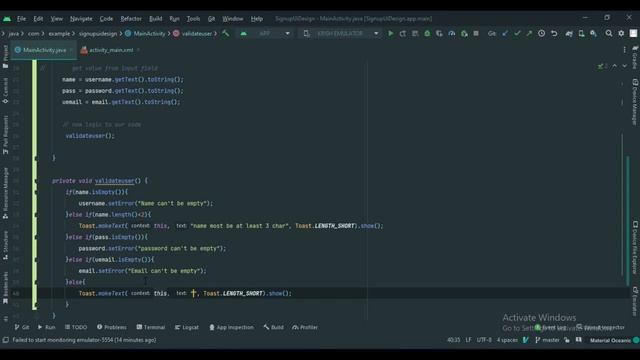Stop the running app
The width and height of the screenshot is (640, 360).
click(x=476, y=33)
